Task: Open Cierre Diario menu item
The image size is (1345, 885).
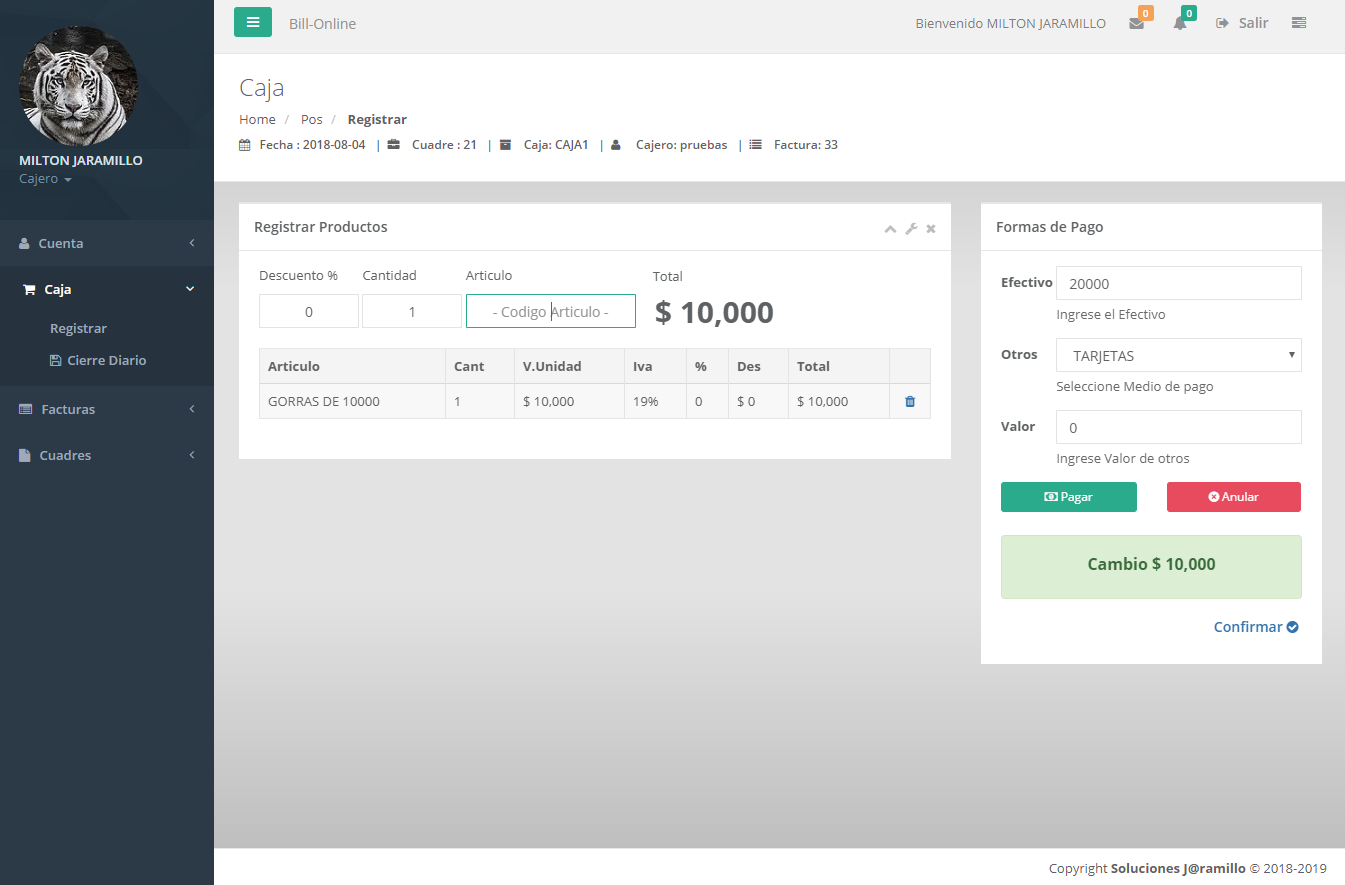Action: point(106,360)
